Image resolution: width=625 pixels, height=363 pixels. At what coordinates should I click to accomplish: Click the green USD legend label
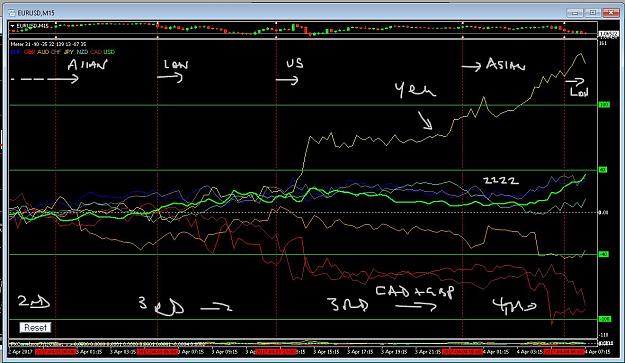coord(109,52)
